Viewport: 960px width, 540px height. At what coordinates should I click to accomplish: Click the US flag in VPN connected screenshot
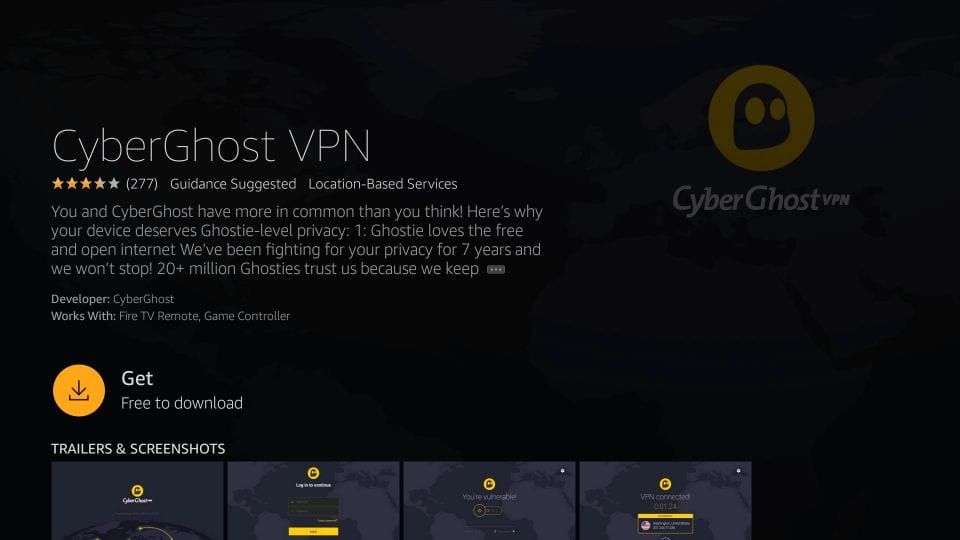pos(645,525)
